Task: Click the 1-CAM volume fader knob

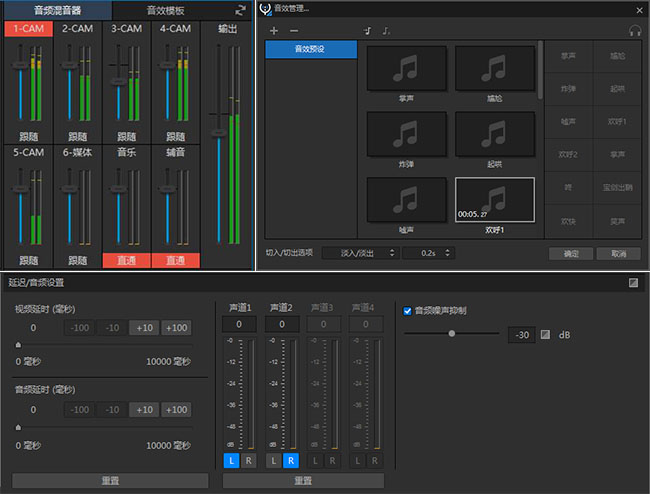Action: 20,65
